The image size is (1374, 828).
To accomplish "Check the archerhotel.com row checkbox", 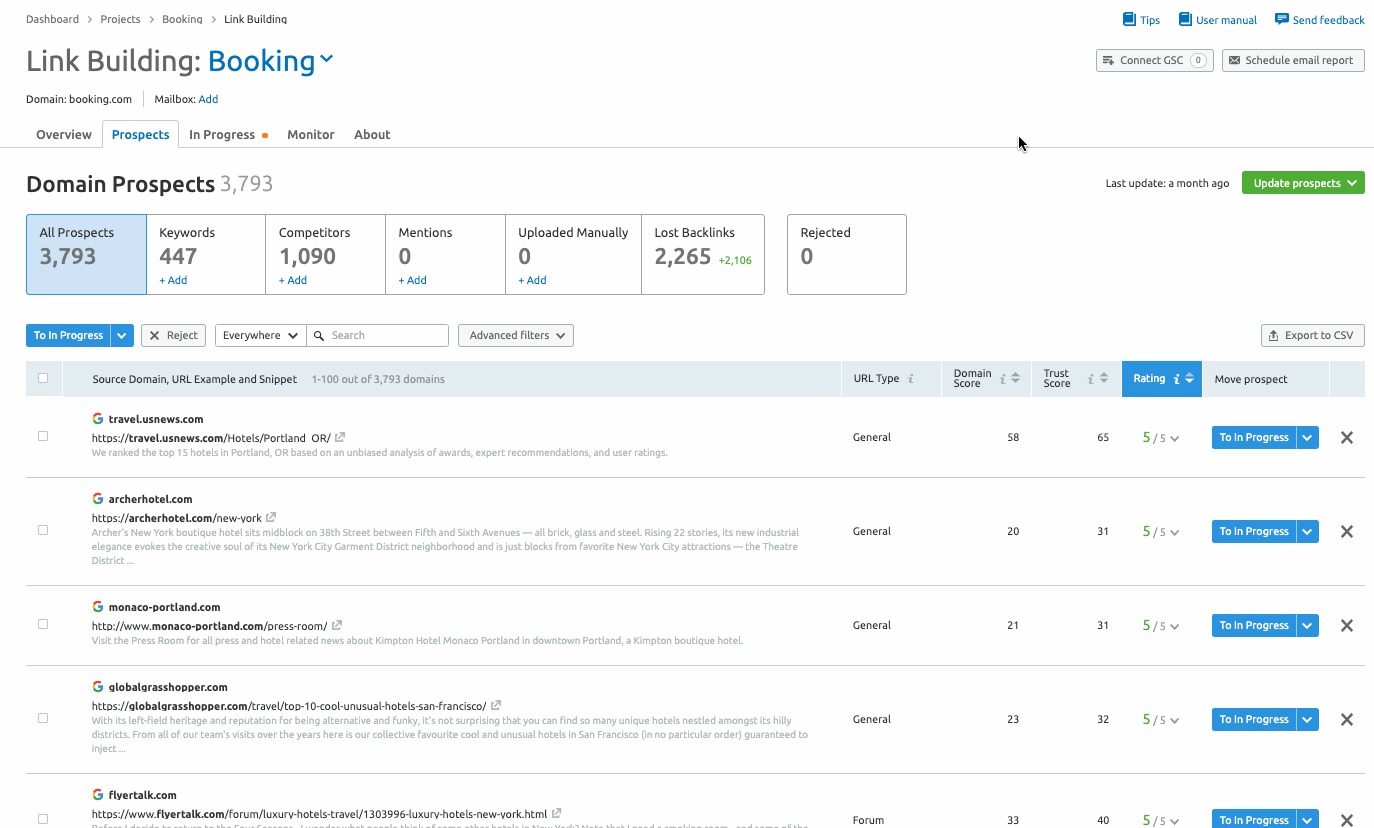I will pyautogui.click(x=43, y=530).
